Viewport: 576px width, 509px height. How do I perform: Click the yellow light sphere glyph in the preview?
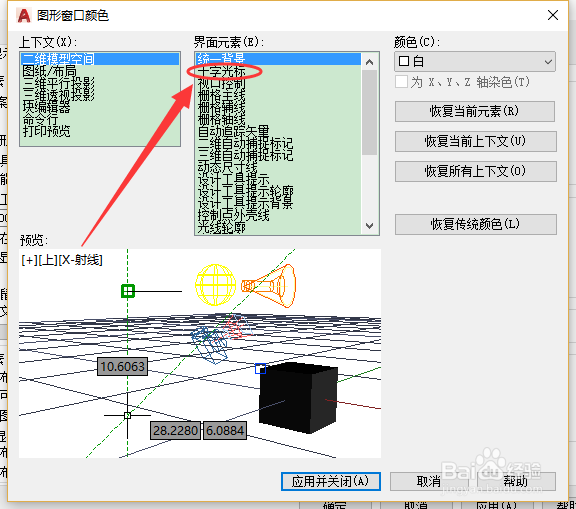(215, 285)
